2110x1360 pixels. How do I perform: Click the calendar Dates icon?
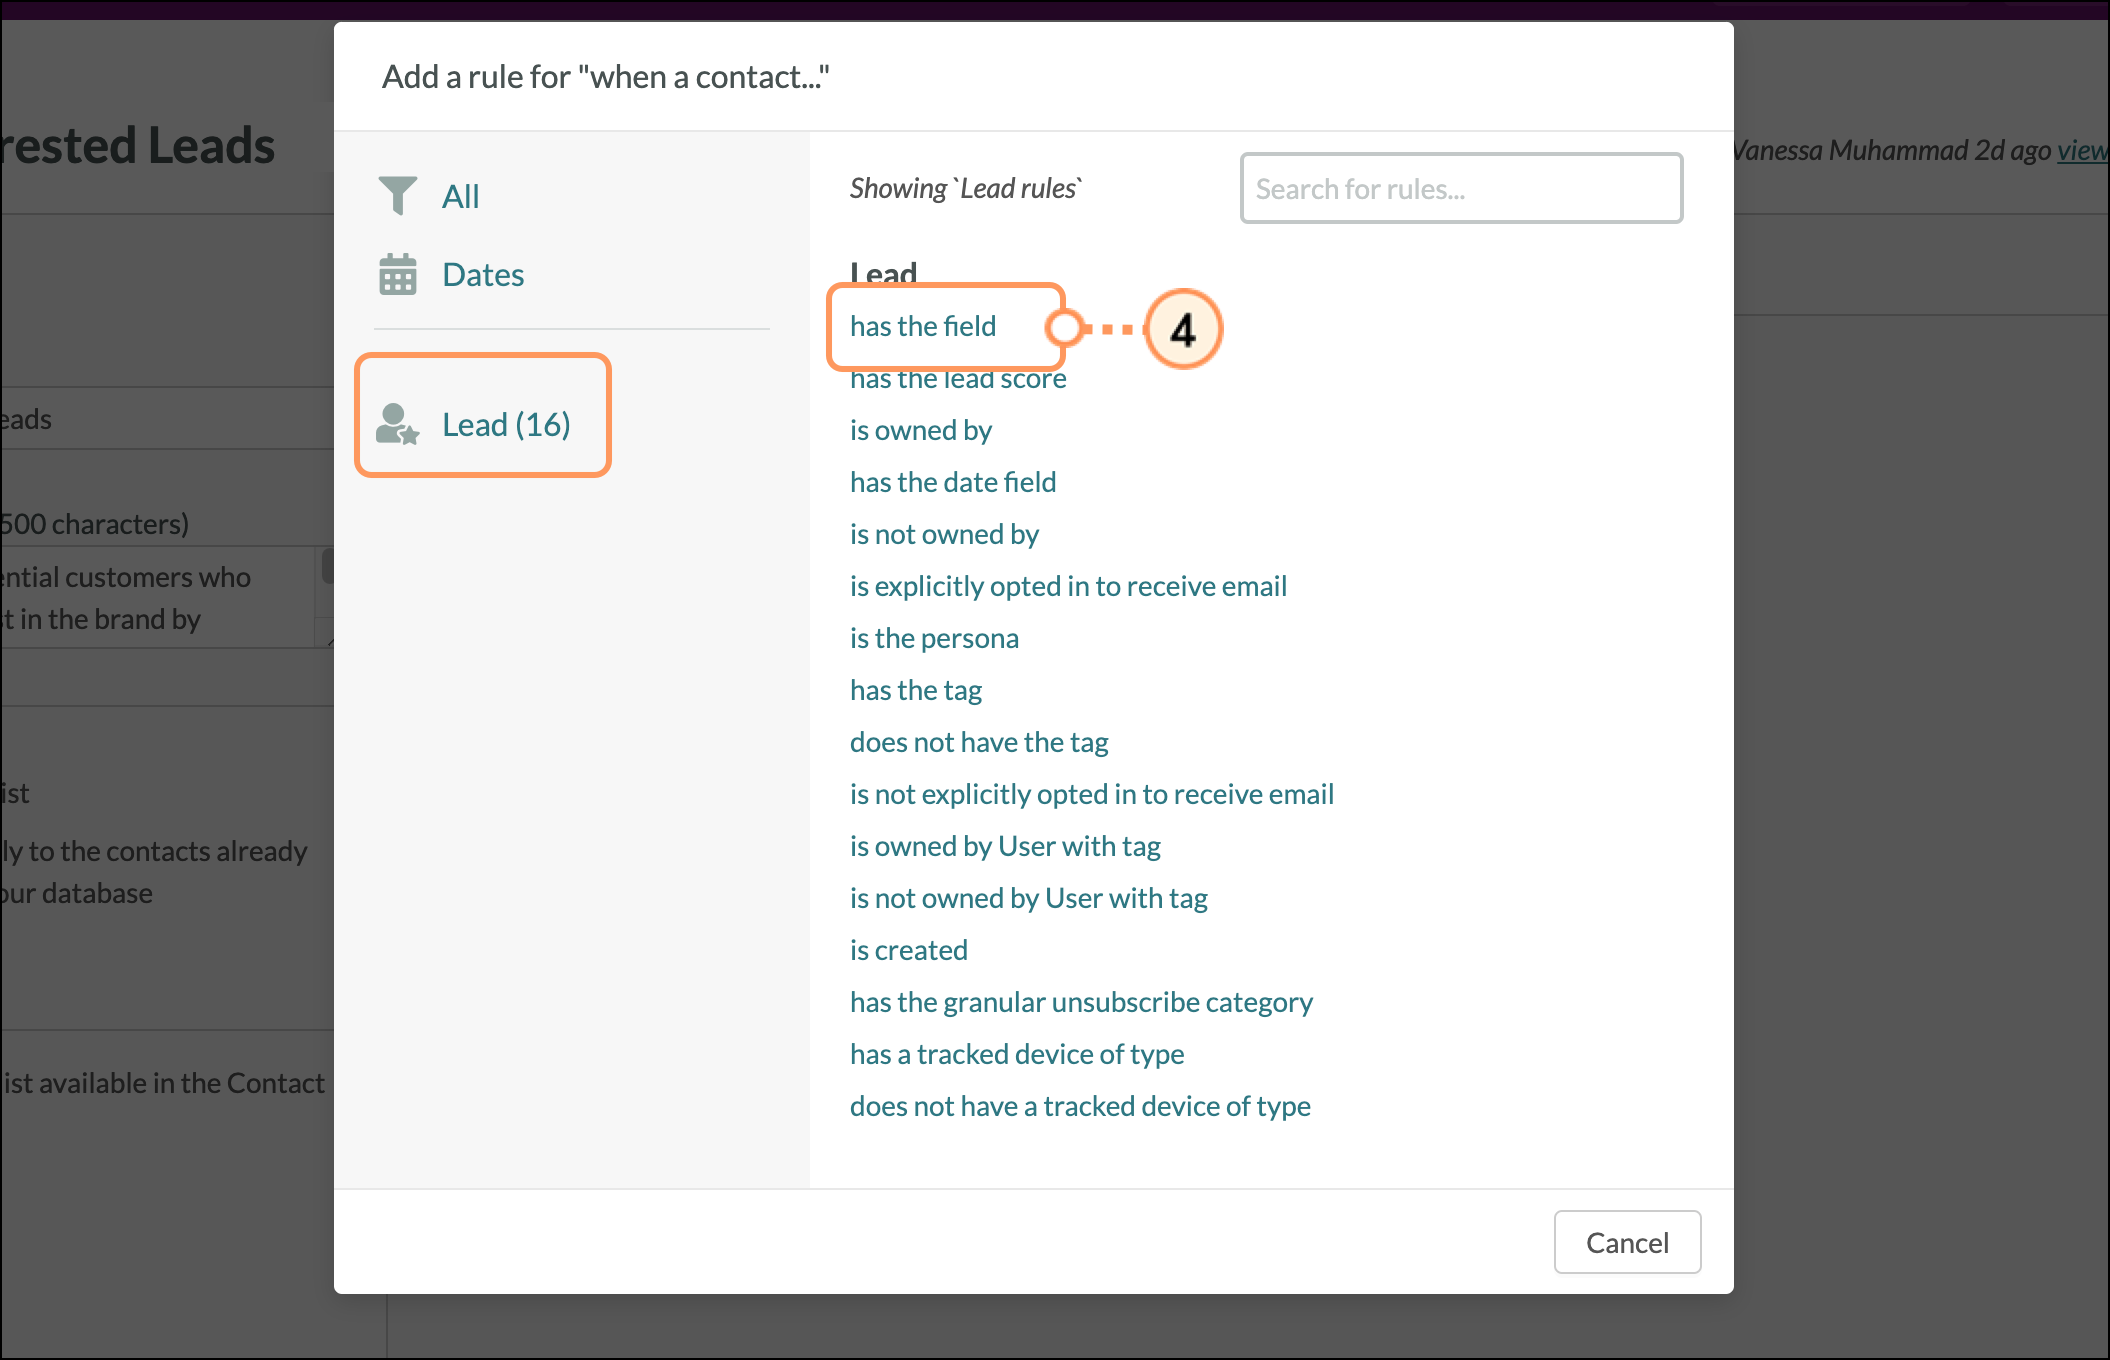(397, 274)
